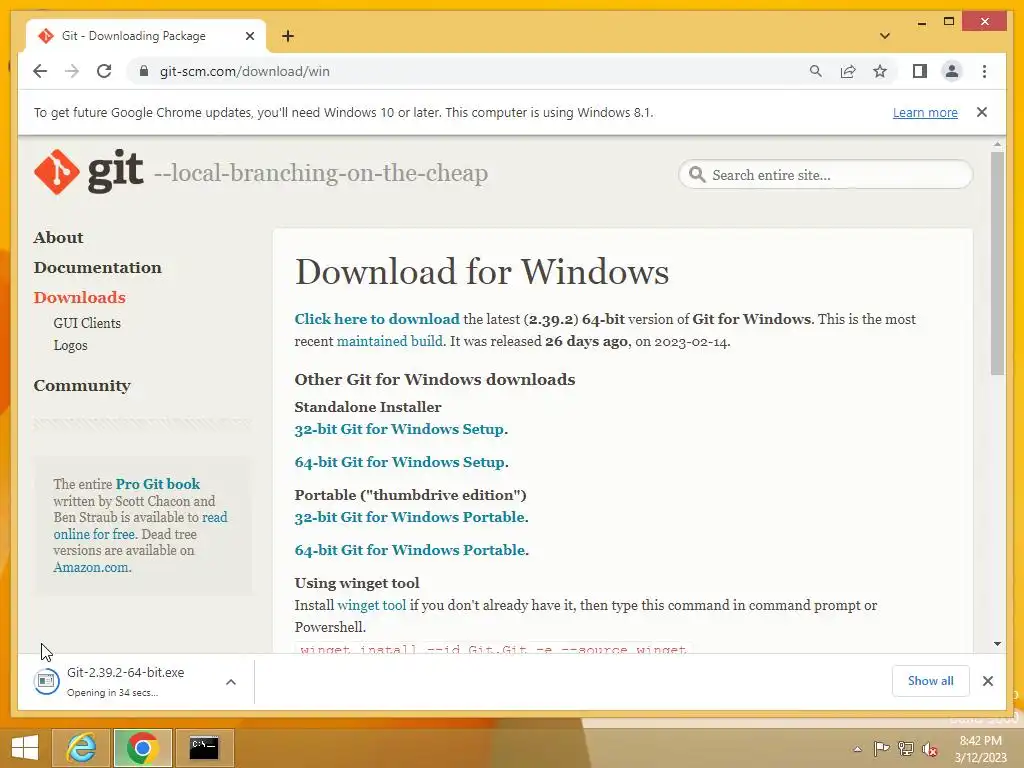Open Chrome side panel
1024x768 pixels.
[920, 71]
